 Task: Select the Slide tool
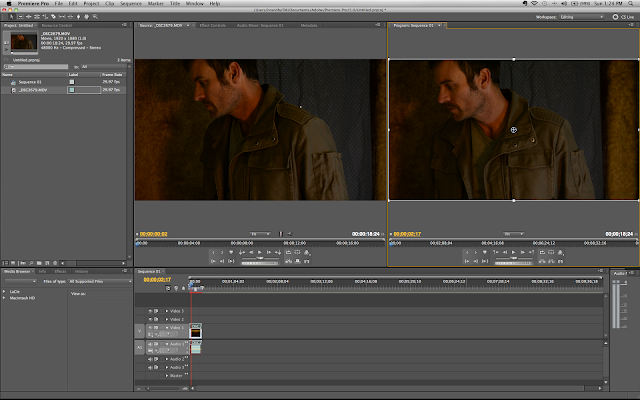coord(70,17)
